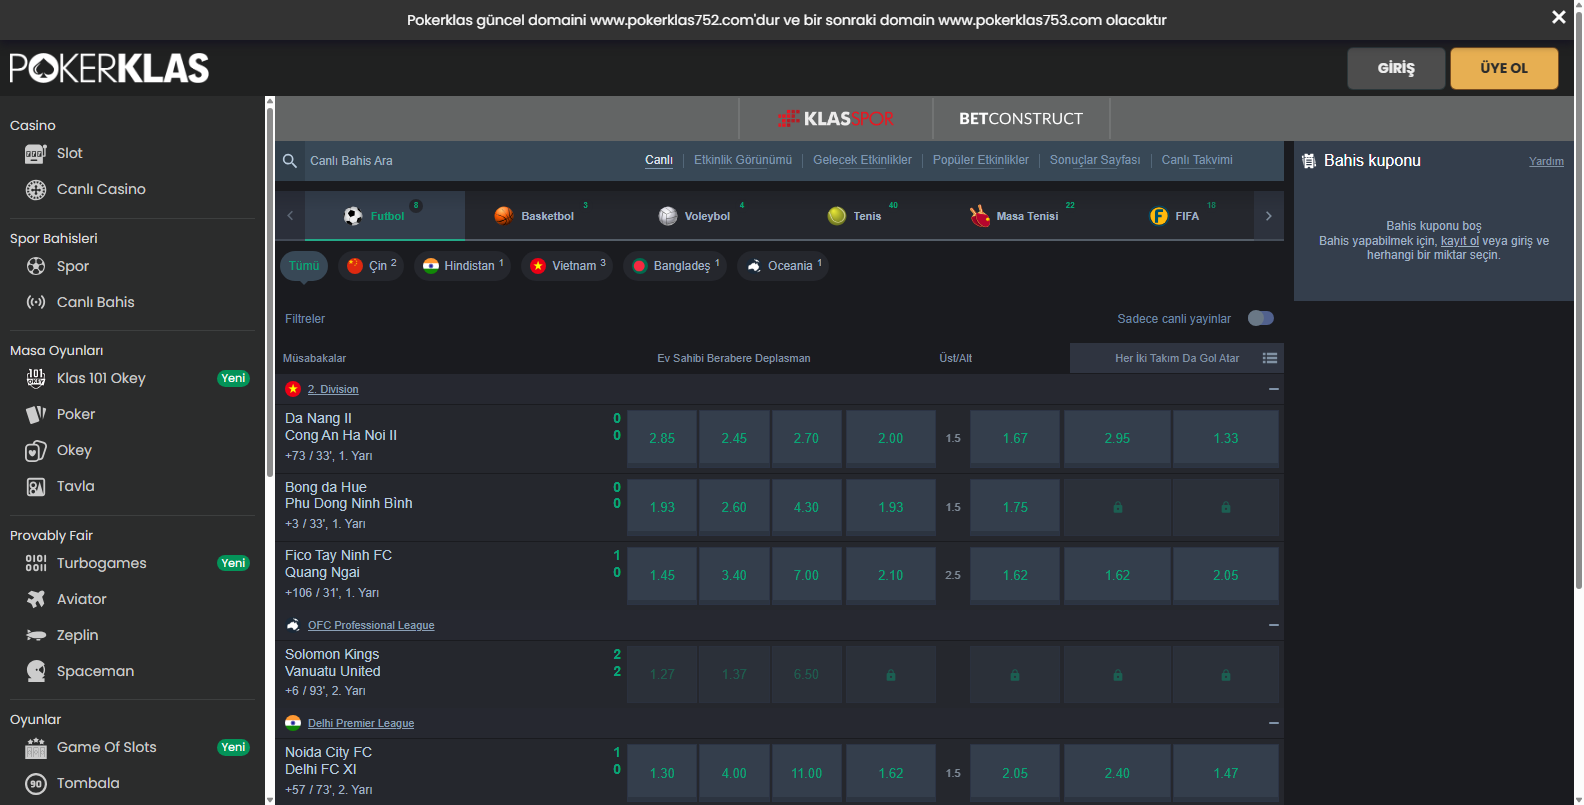Open Tombala 90 ball icon

point(36,784)
